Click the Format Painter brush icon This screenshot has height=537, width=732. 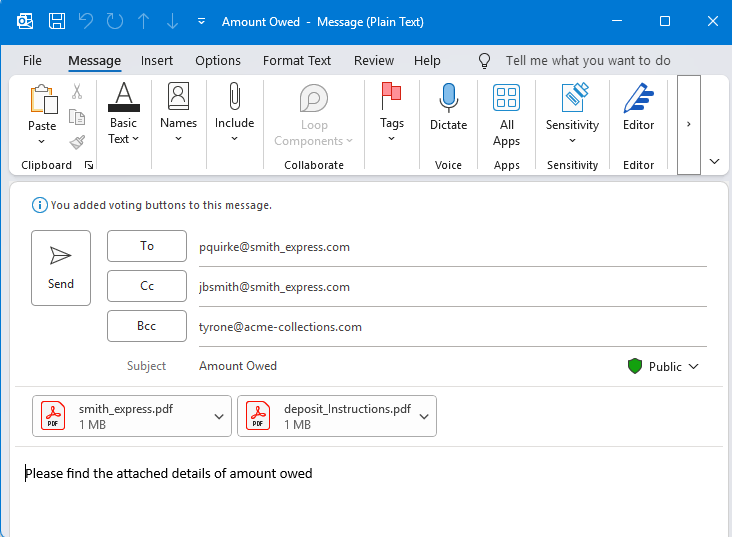78,142
